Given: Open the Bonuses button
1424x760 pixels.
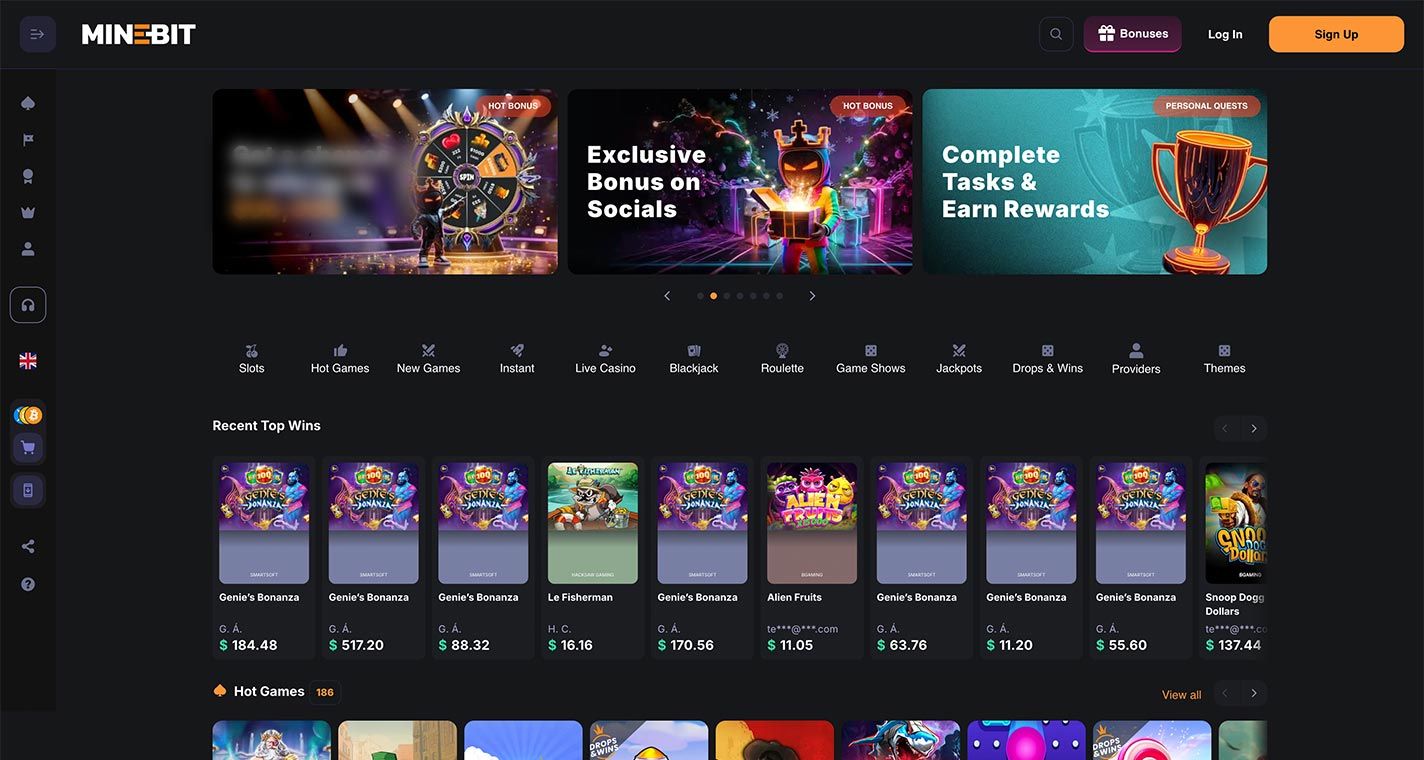Looking at the screenshot, I should 1132,34.
